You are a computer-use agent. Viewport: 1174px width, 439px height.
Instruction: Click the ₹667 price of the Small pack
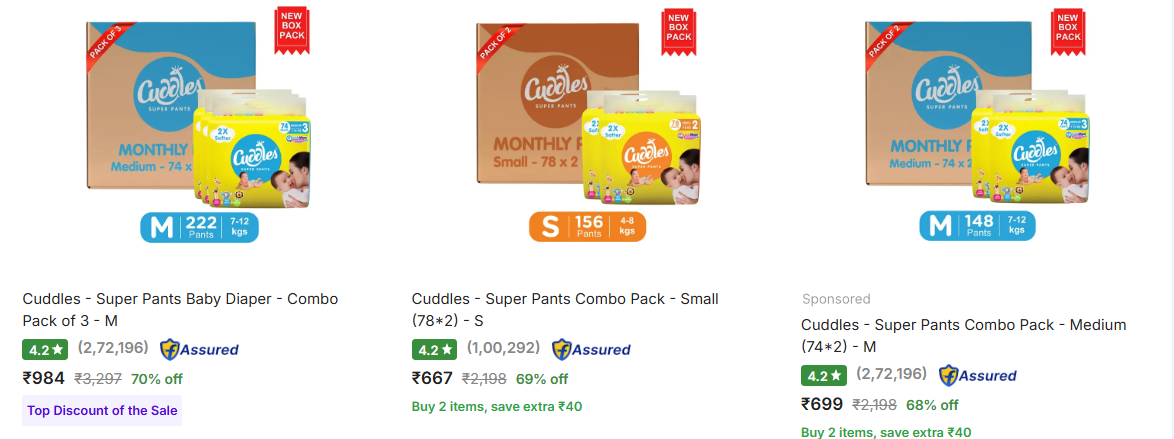click(432, 378)
